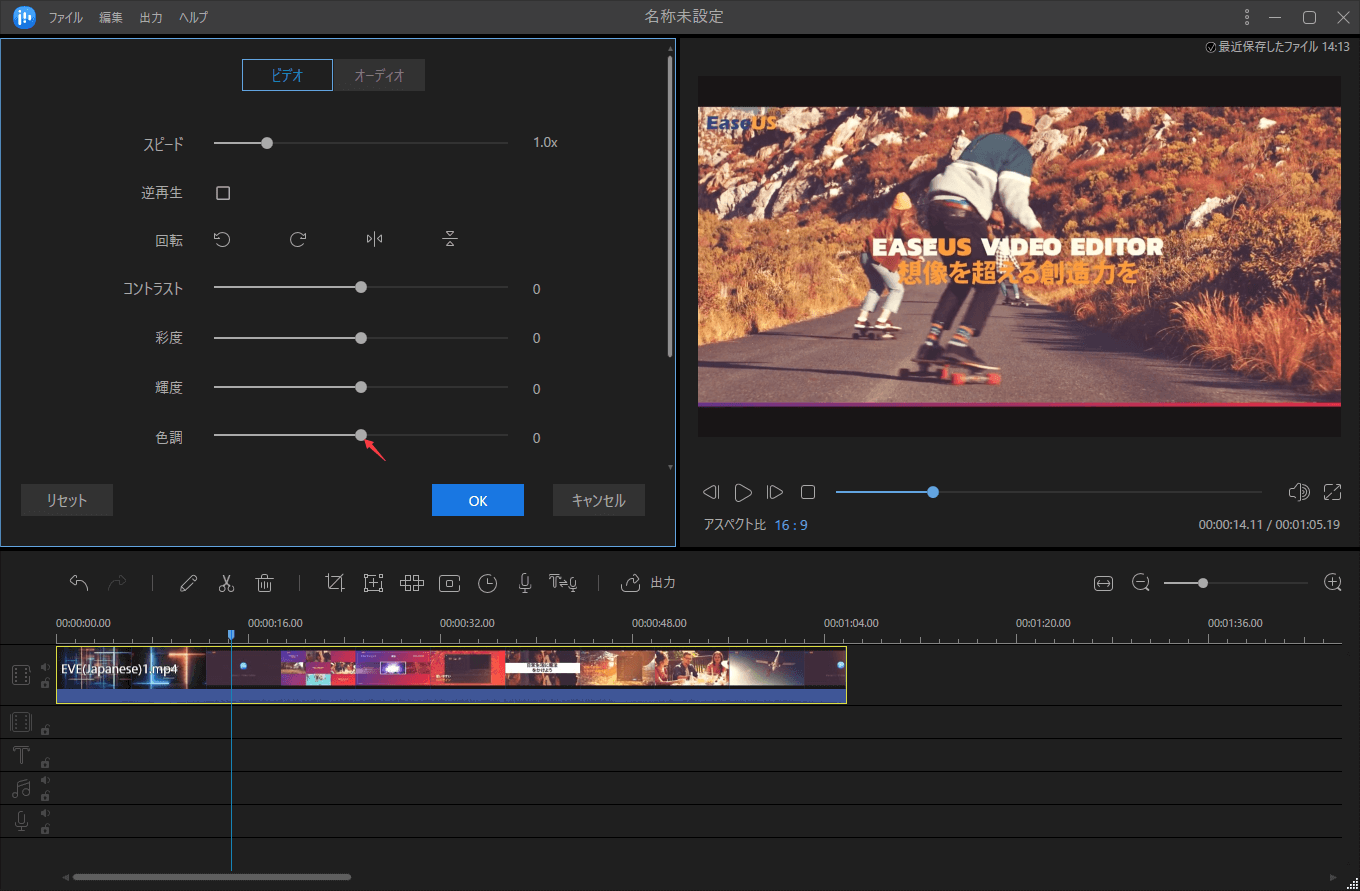1360x891 pixels.
Task: Mute the main video track
Action: [45, 667]
